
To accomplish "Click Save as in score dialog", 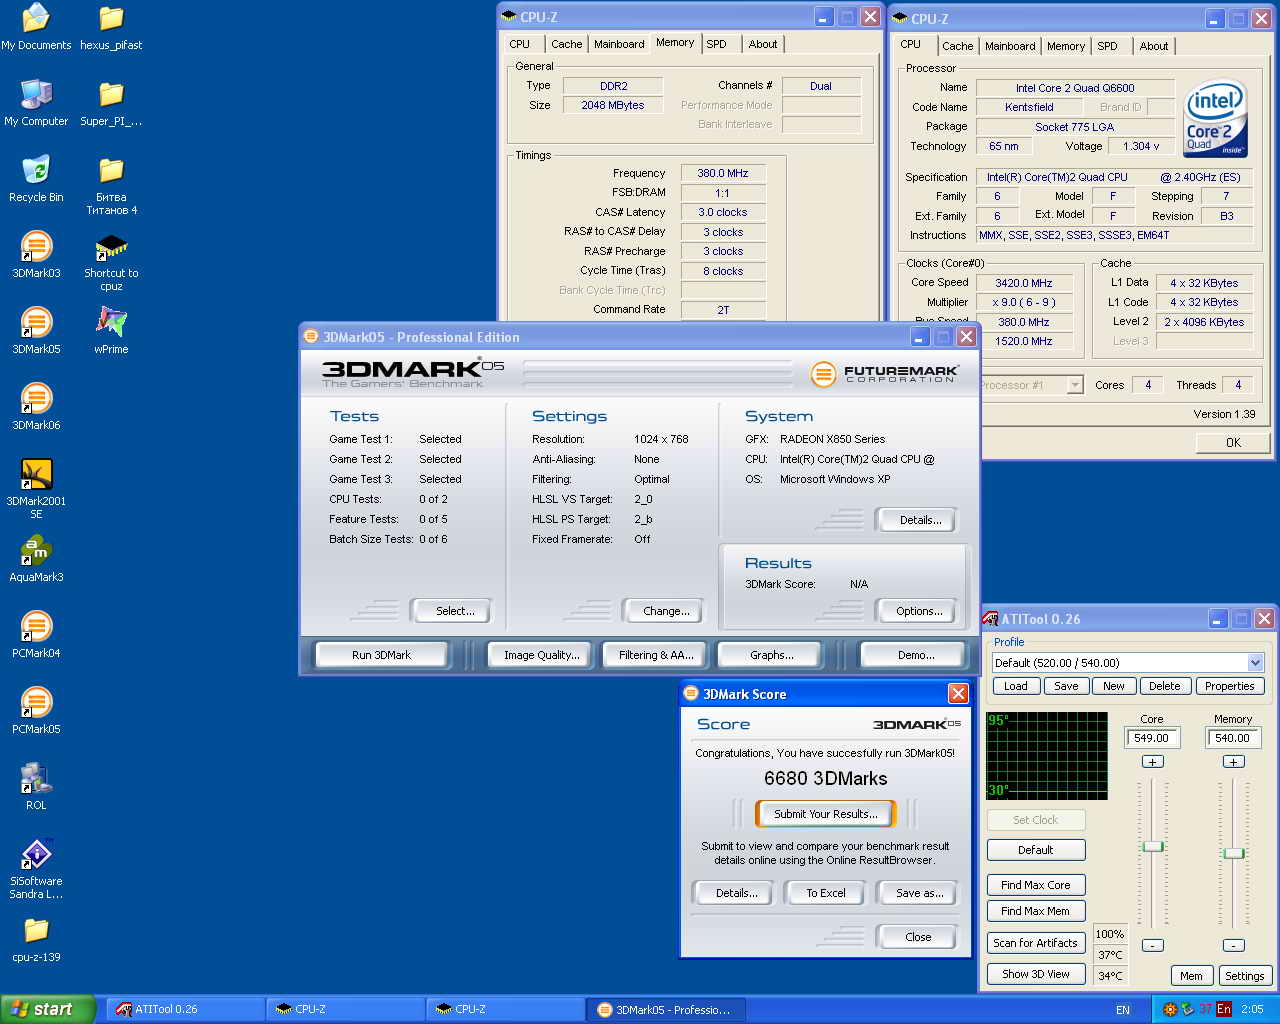I will [x=919, y=893].
